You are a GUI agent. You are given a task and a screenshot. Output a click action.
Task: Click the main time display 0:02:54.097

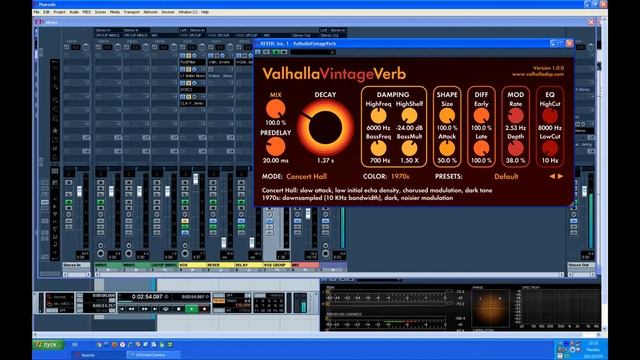click(x=147, y=297)
